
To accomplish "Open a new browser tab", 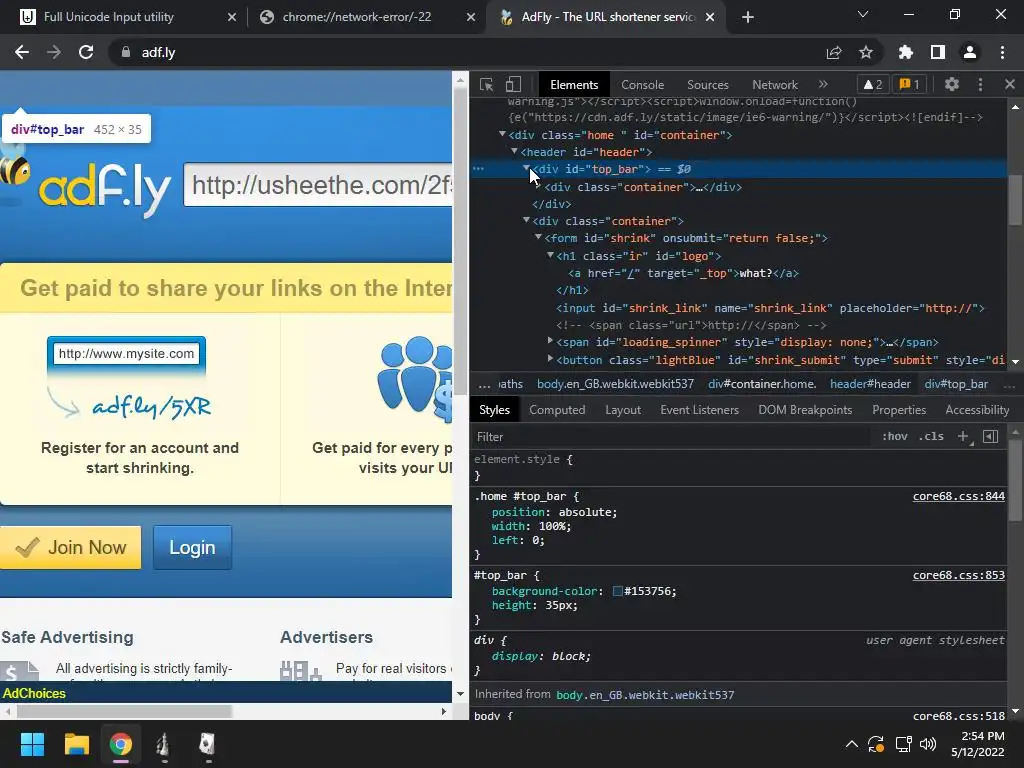I will click(x=748, y=17).
